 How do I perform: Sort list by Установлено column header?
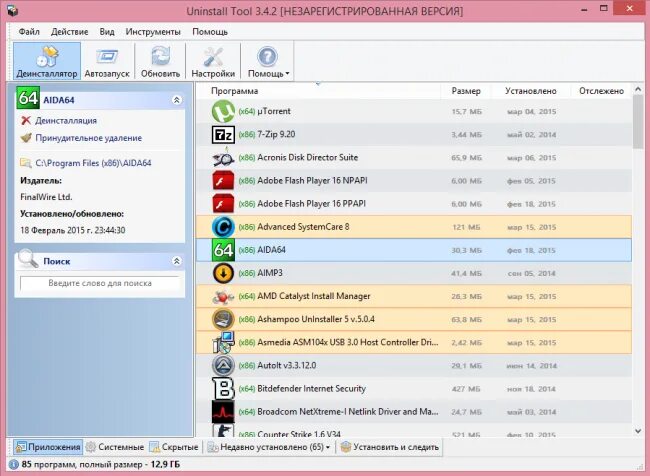click(x=531, y=91)
